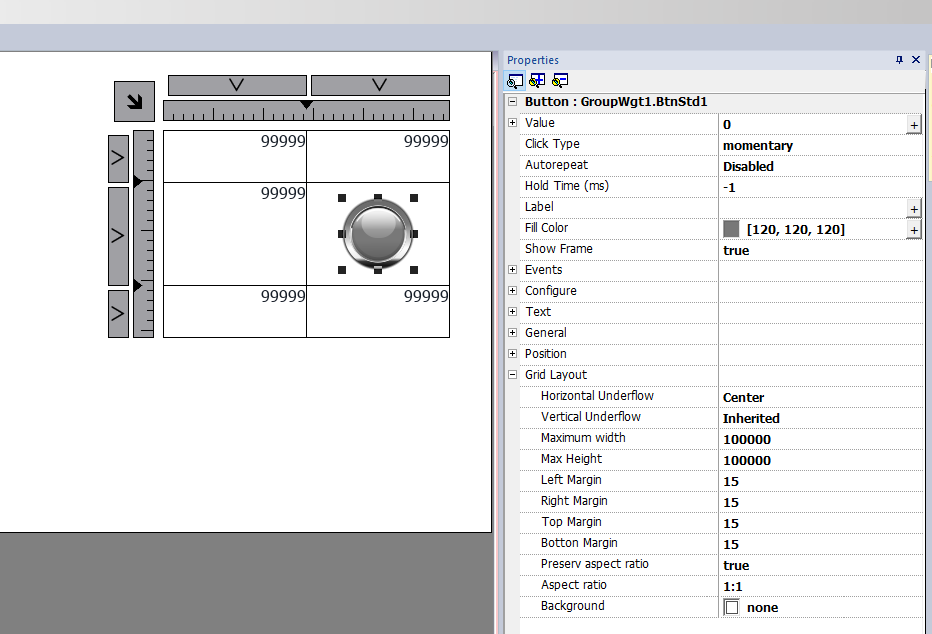Image resolution: width=932 pixels, height=634 pixels.
Task: Expand the Position property group
Action: coord(513,354)
